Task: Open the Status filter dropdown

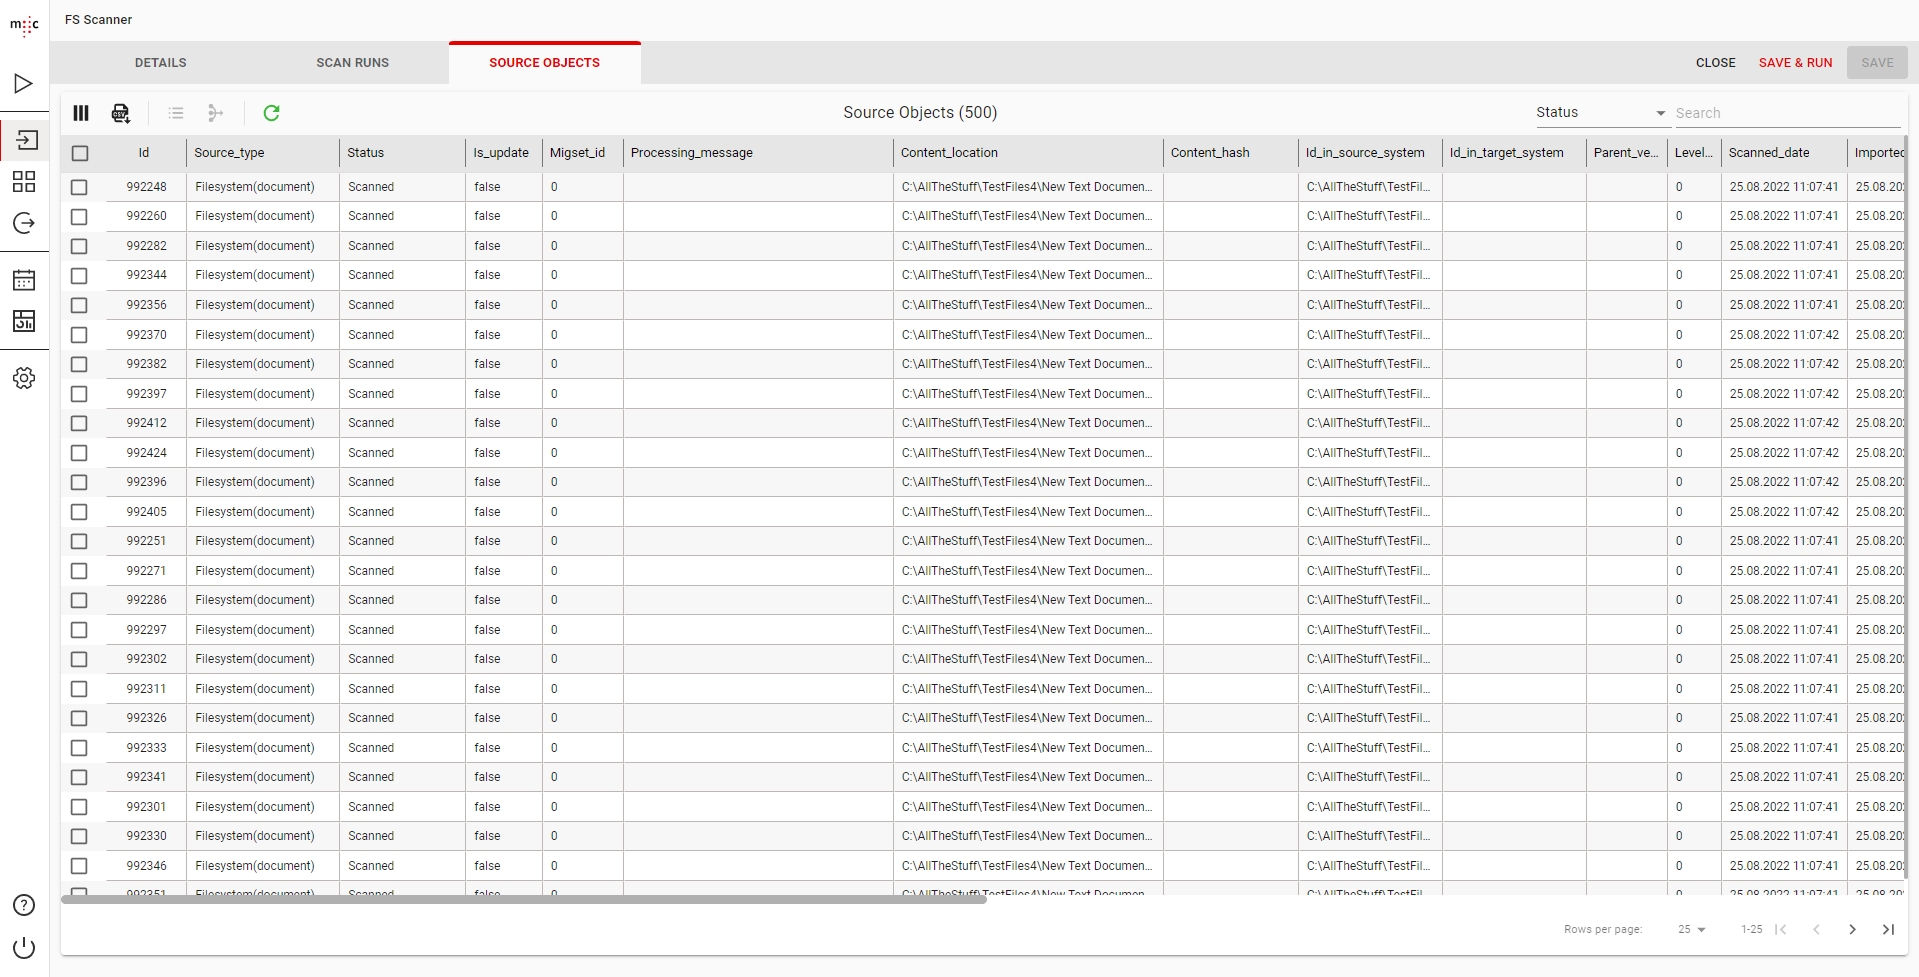Action: coord(1600,113)
